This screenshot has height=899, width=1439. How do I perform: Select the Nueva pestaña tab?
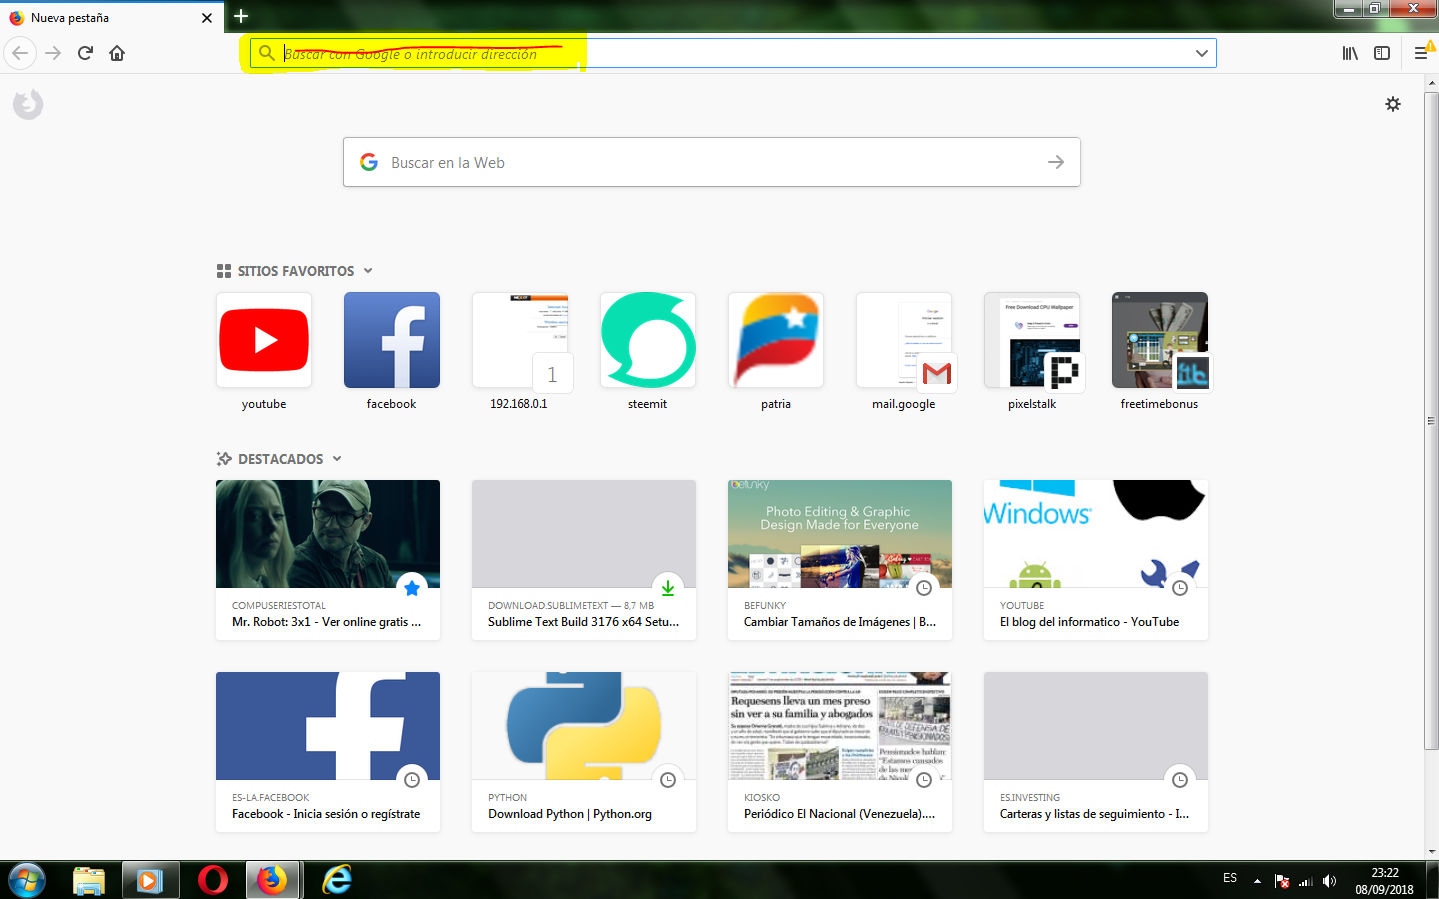111,18
